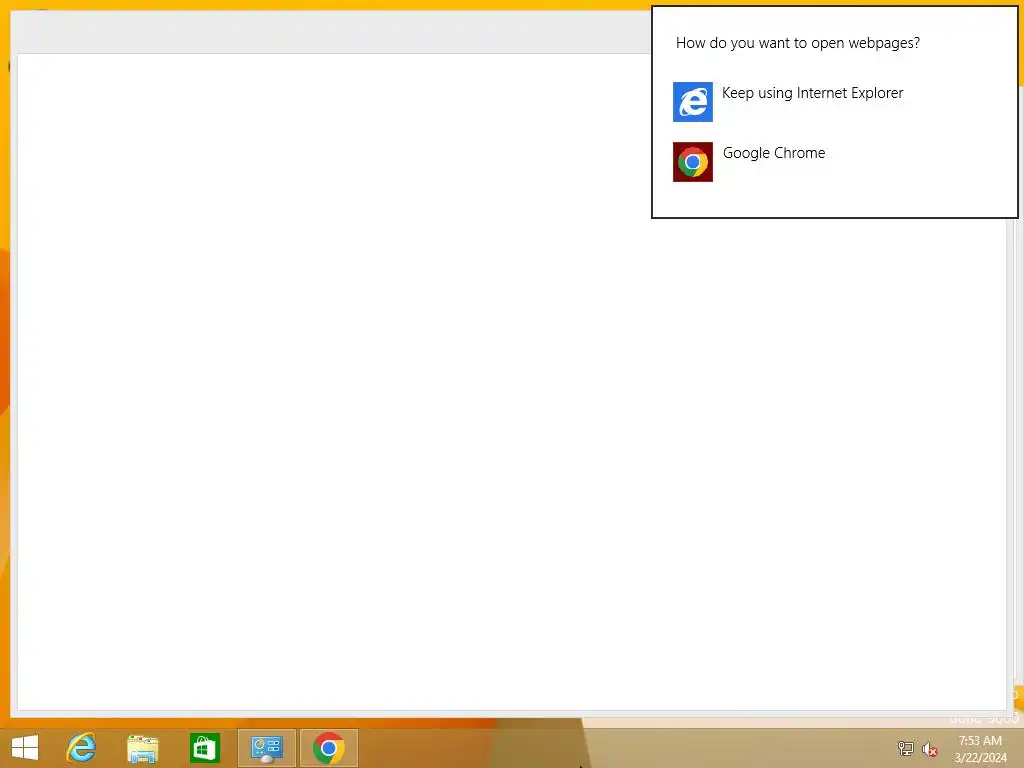The height and width of the screenshot is (768, 1024).
Task: Click the 'How do you want to open webpages?' heading
Action: [x=797, y=43]
